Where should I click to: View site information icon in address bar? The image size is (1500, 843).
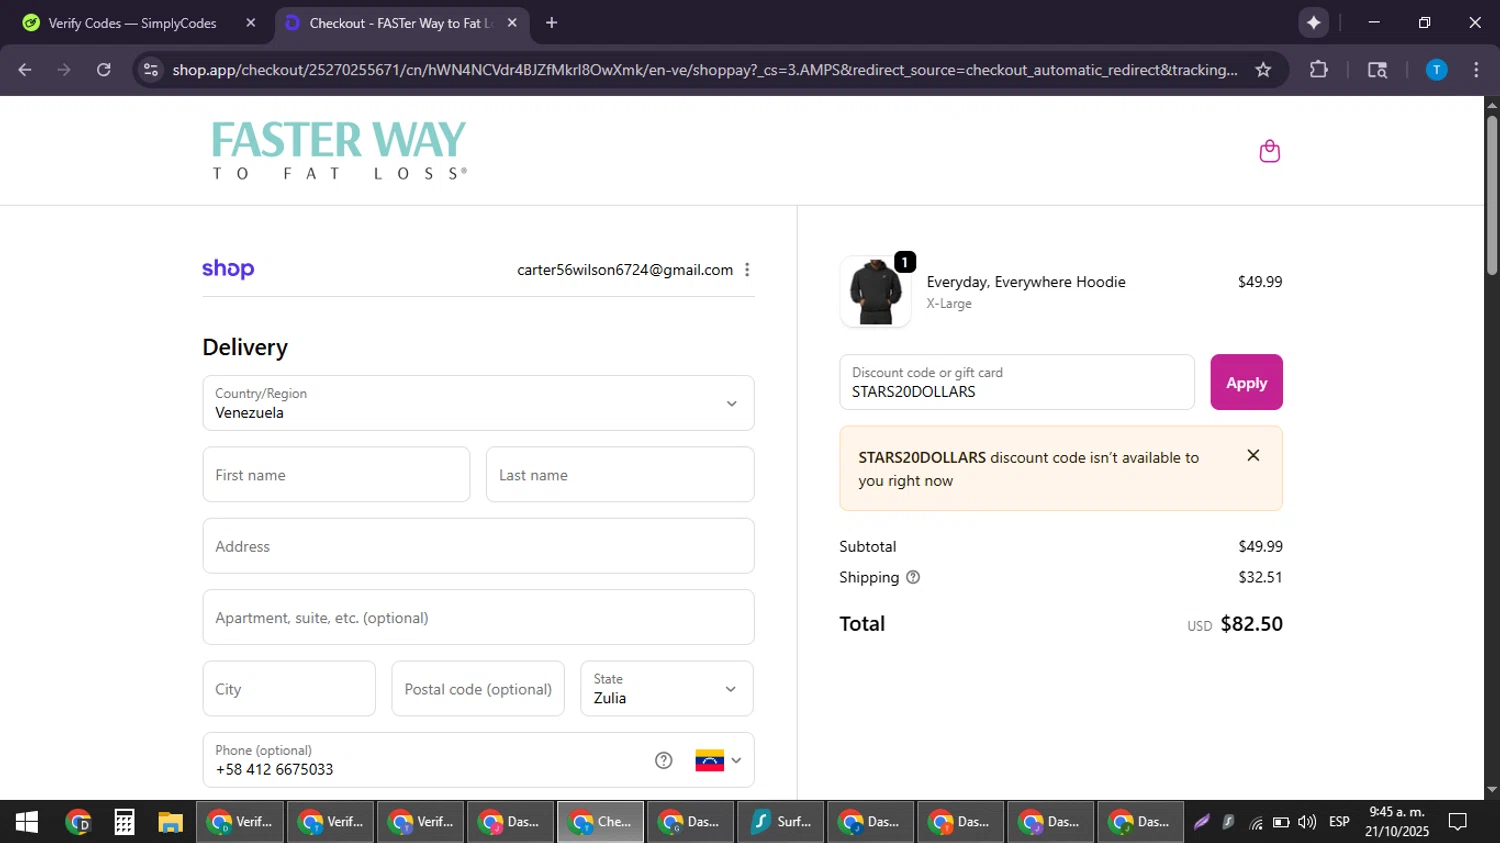click(x=151, y=70)
